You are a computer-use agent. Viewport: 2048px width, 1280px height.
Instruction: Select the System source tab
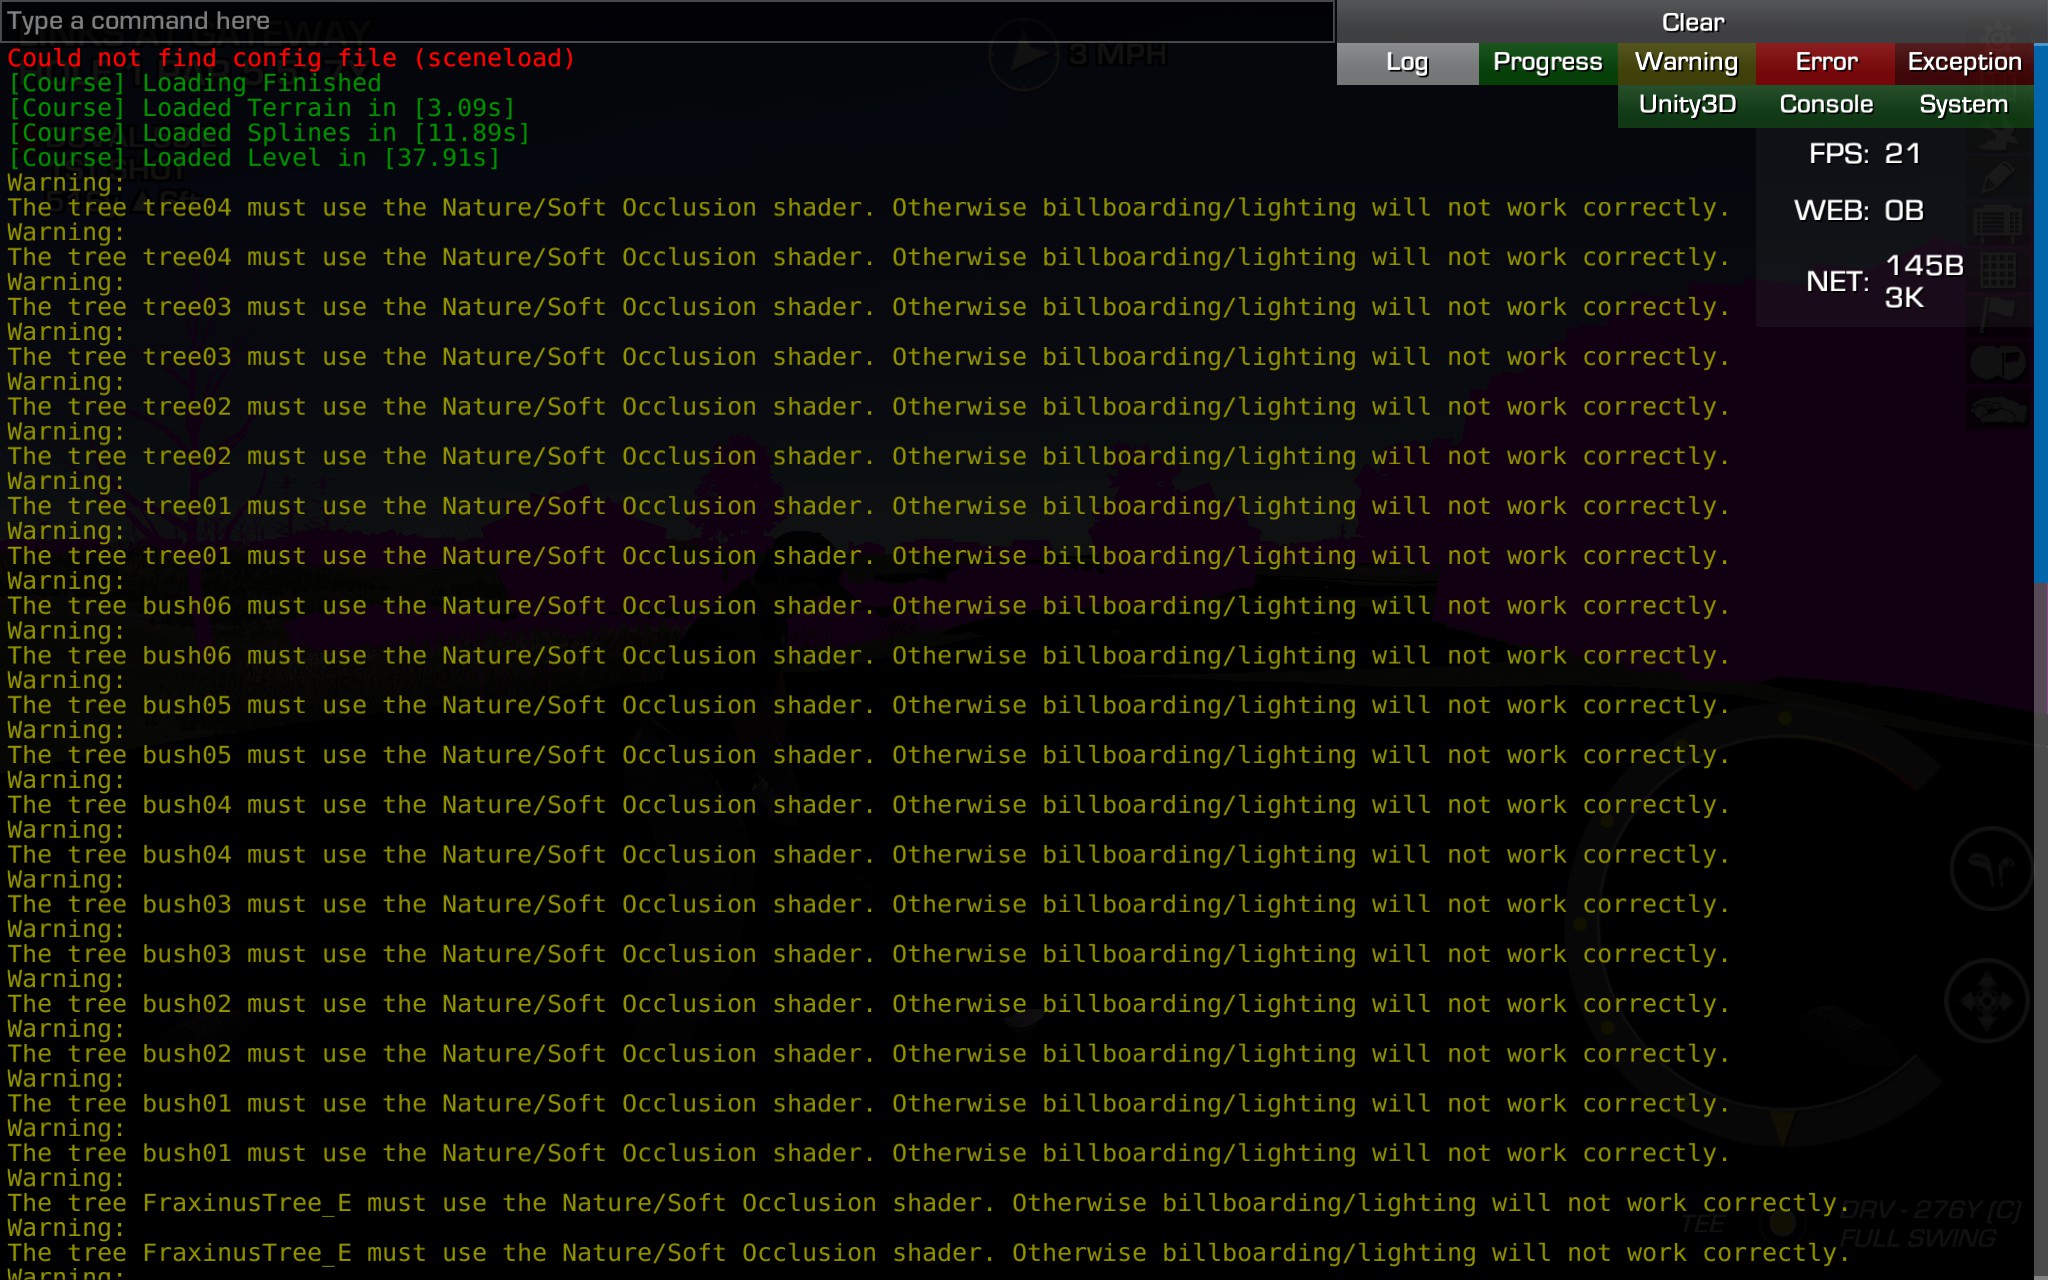click(1963, 105)
